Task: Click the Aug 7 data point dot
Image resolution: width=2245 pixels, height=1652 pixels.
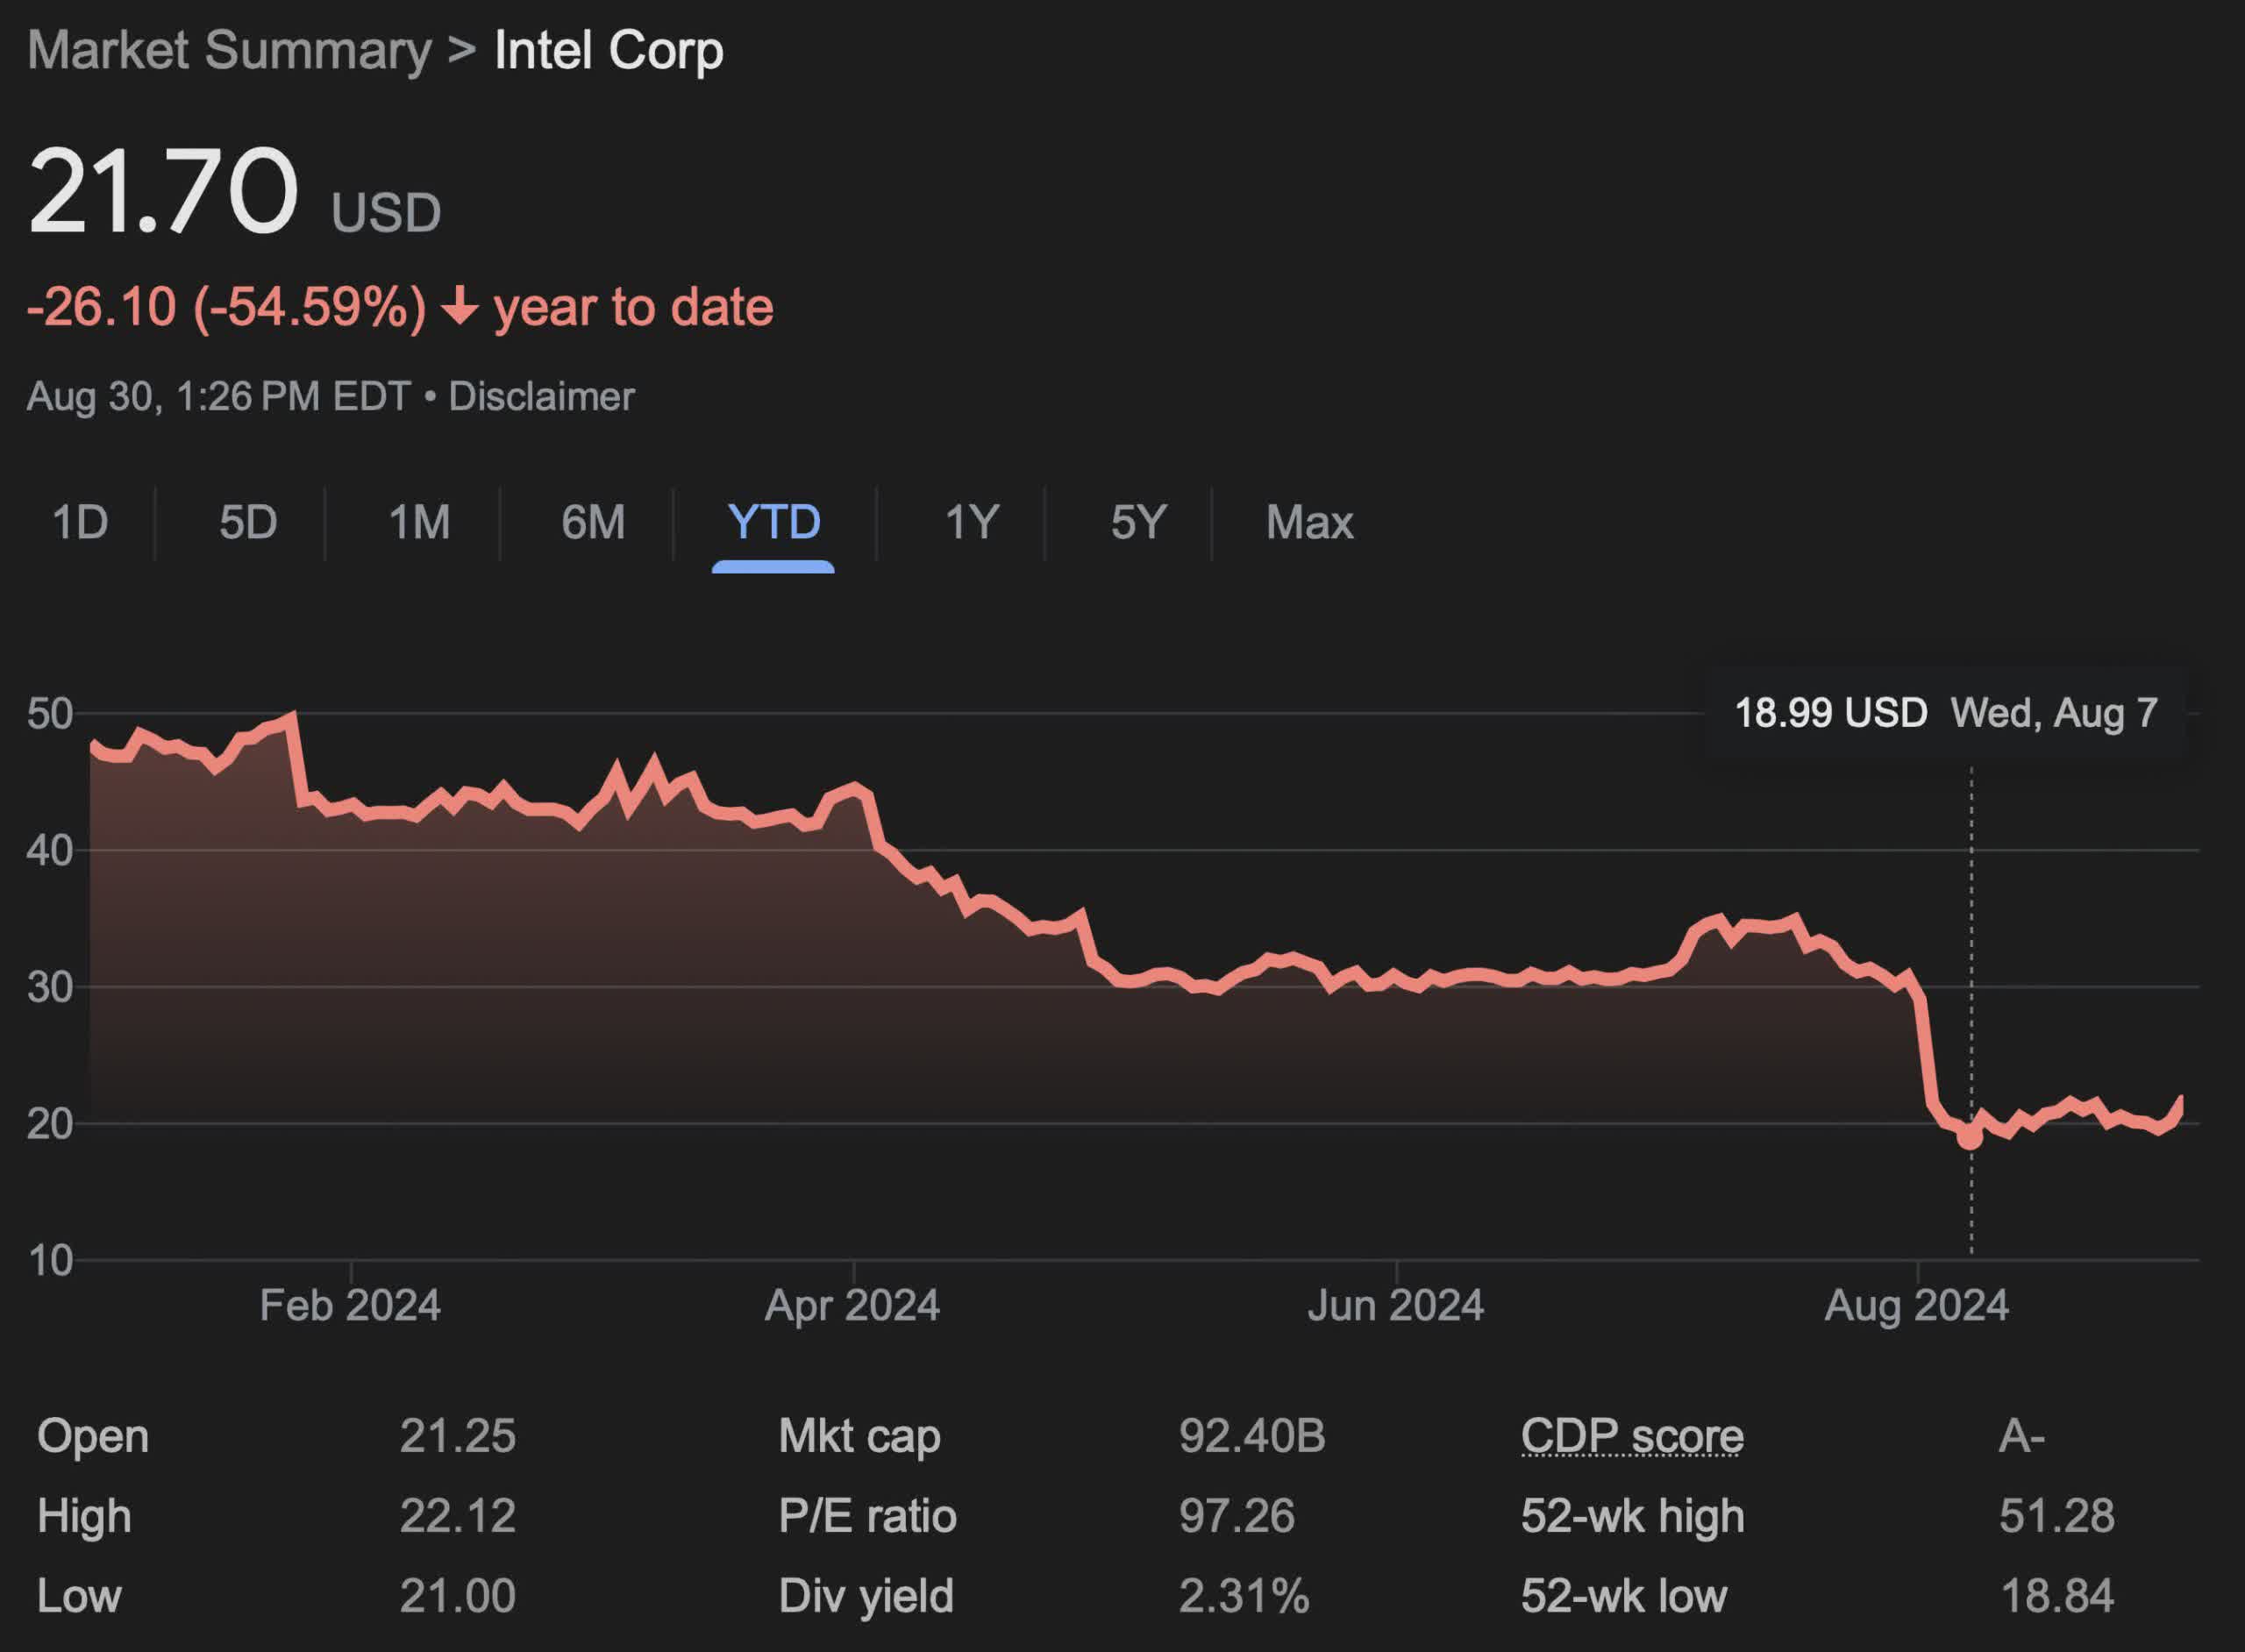Action: pyautogui.click(x=1970, y=1137)
